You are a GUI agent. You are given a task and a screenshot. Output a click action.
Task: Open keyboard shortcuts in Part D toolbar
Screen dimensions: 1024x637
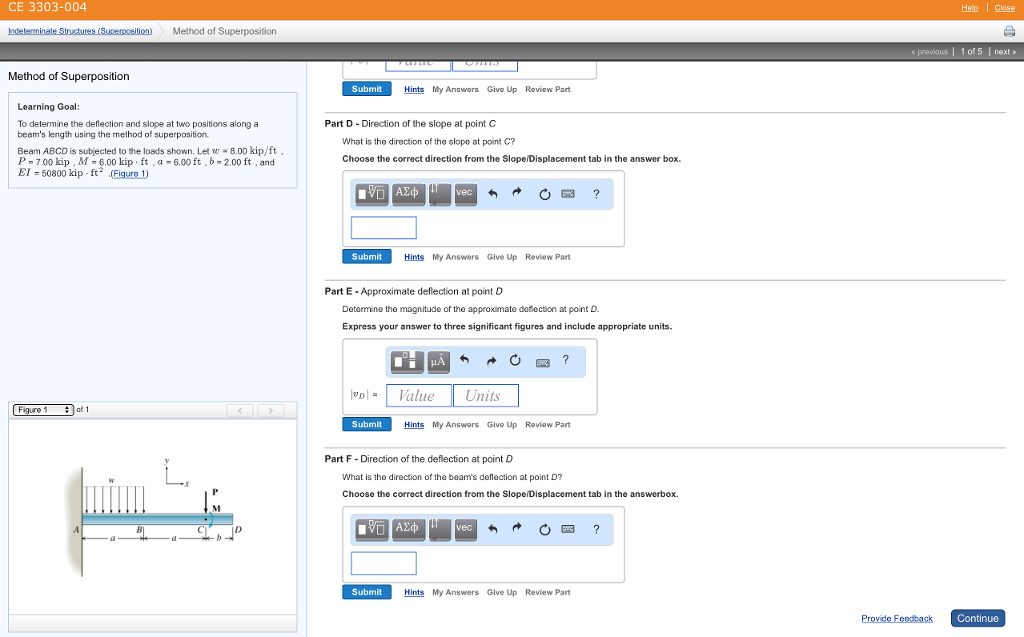pyautogui.click(x=568, y=194)
